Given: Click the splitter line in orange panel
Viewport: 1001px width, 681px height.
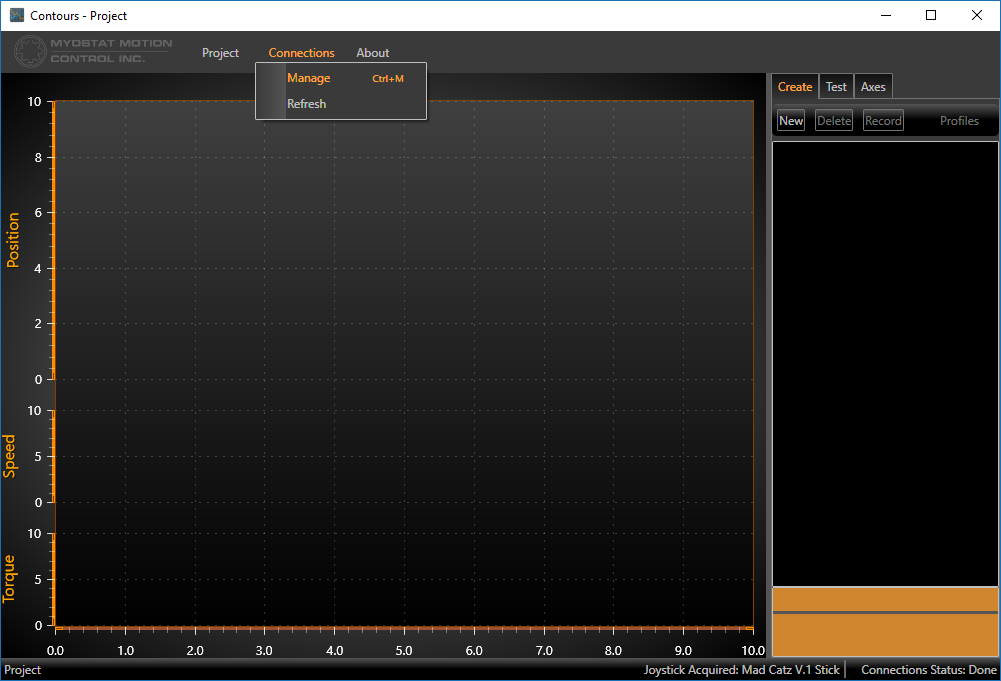Looking at the screenshot, I should tap(885, 612).
